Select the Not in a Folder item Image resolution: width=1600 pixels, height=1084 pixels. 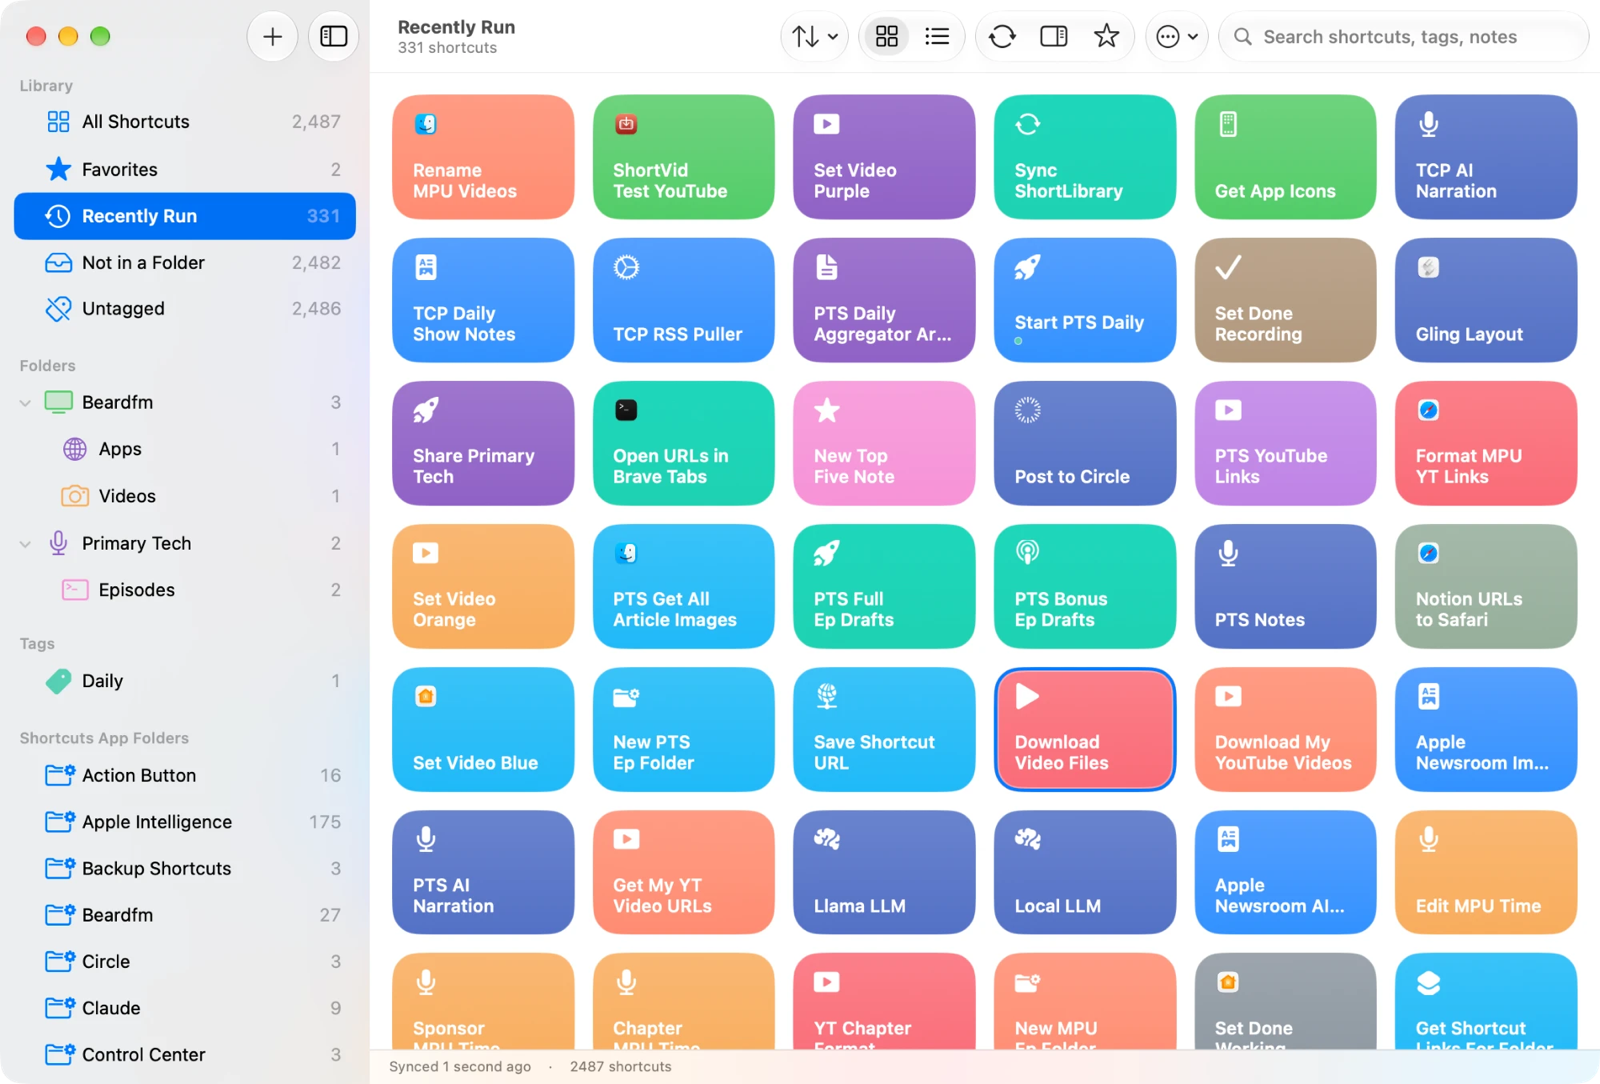(185, 262)
